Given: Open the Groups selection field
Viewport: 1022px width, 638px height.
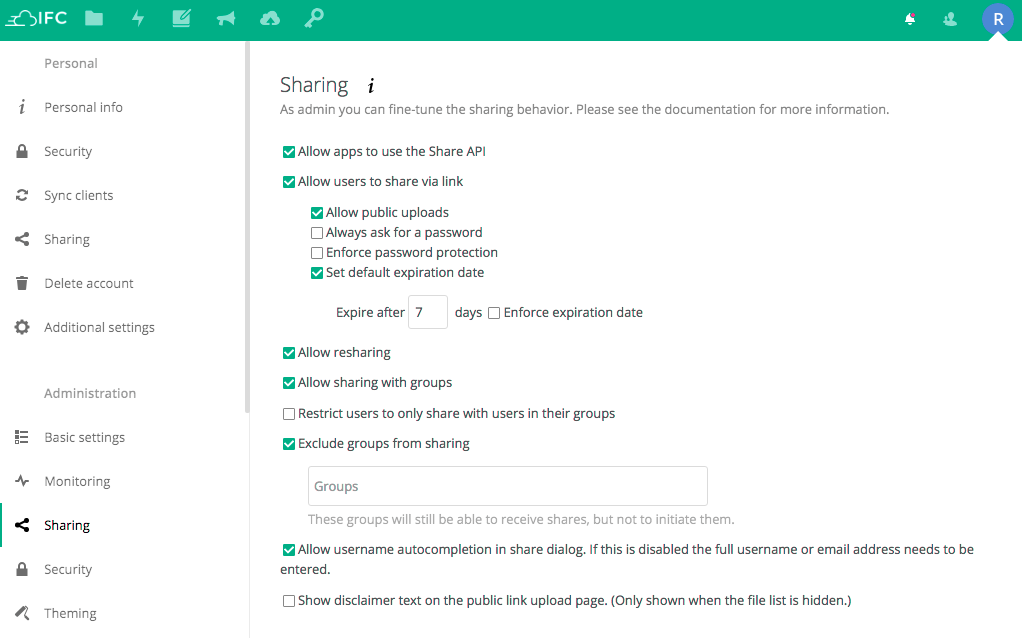Looking at the screenshot, I should pos(507,486).
